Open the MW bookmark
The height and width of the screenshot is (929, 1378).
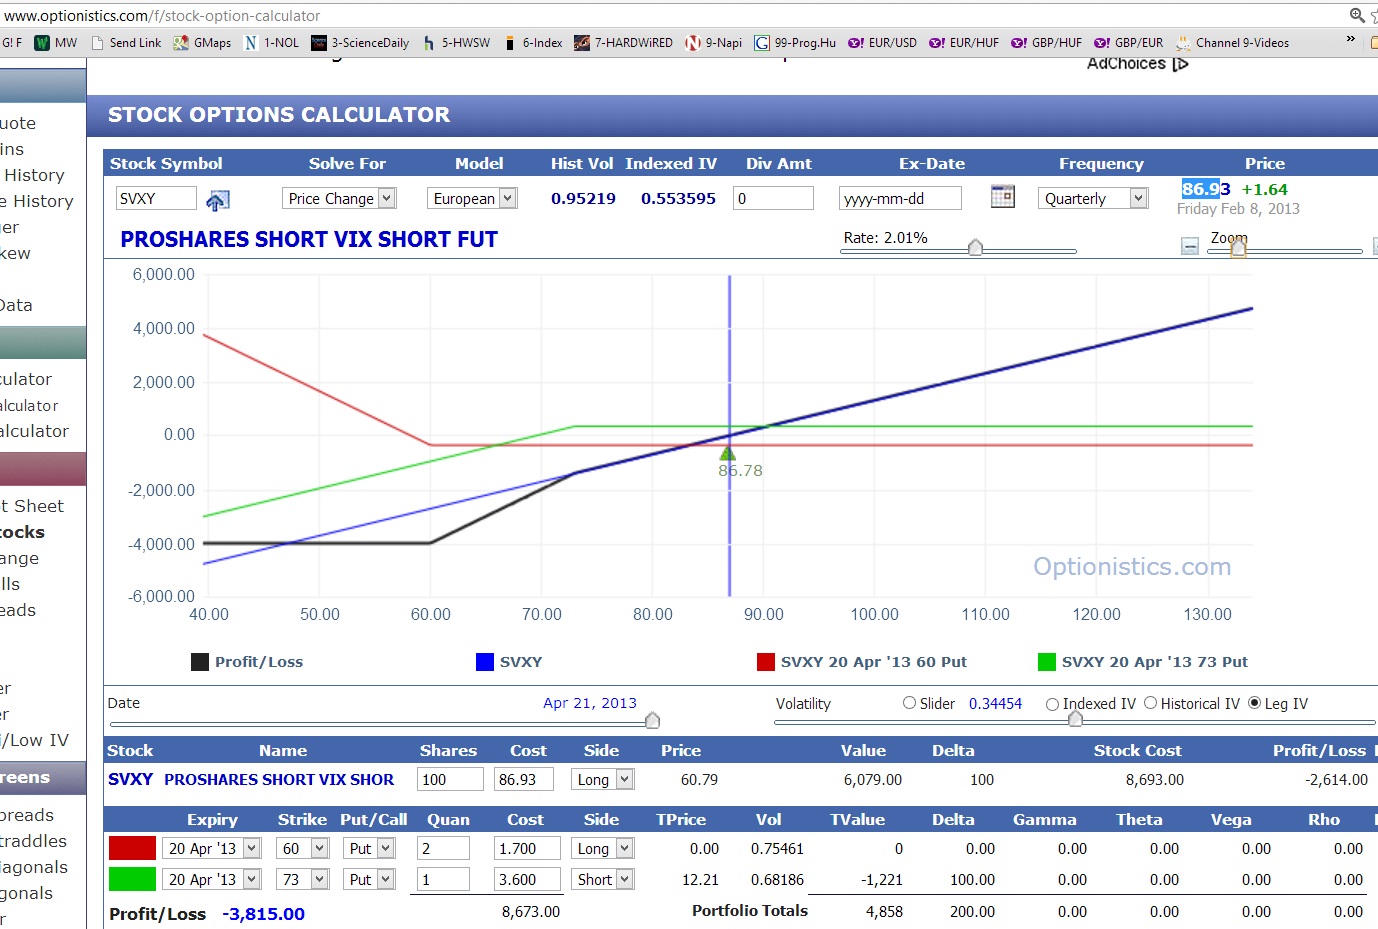tap(56, 42)
